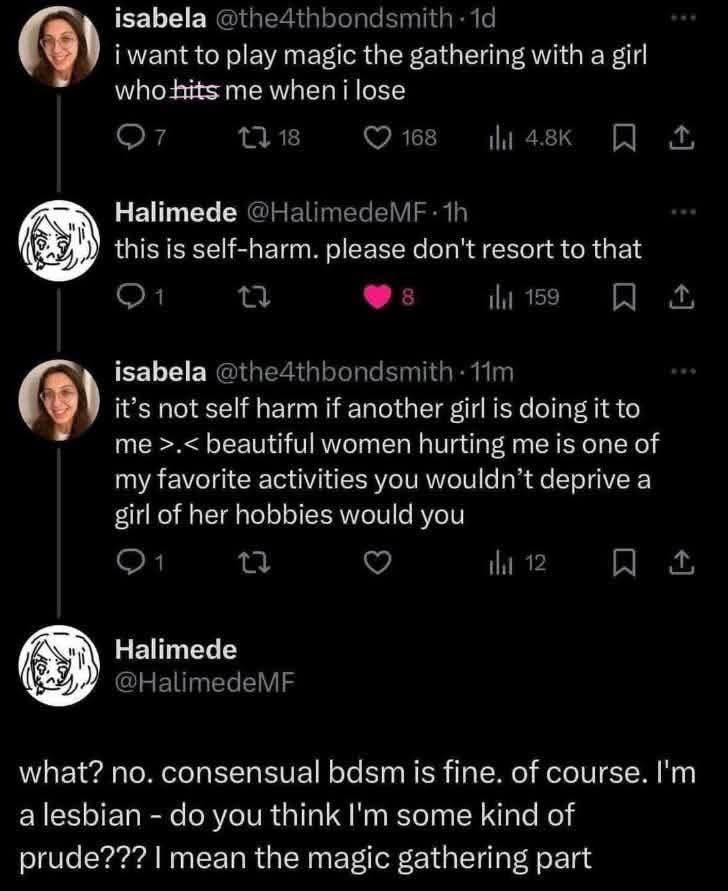Open more options on Halimede's 1h tweet
This screenshot has width=728, height=891.
[681, 213]
